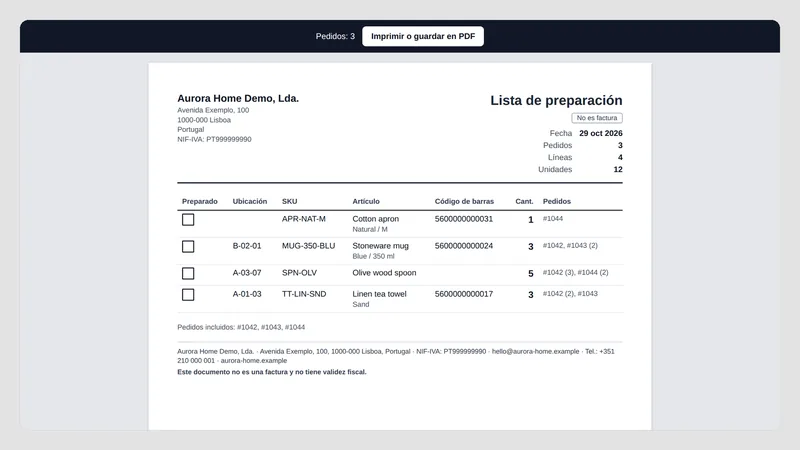Click the Ubicación column header
Image resolution: width=800 pixels, height=450 pixels.
pos(249,202)
